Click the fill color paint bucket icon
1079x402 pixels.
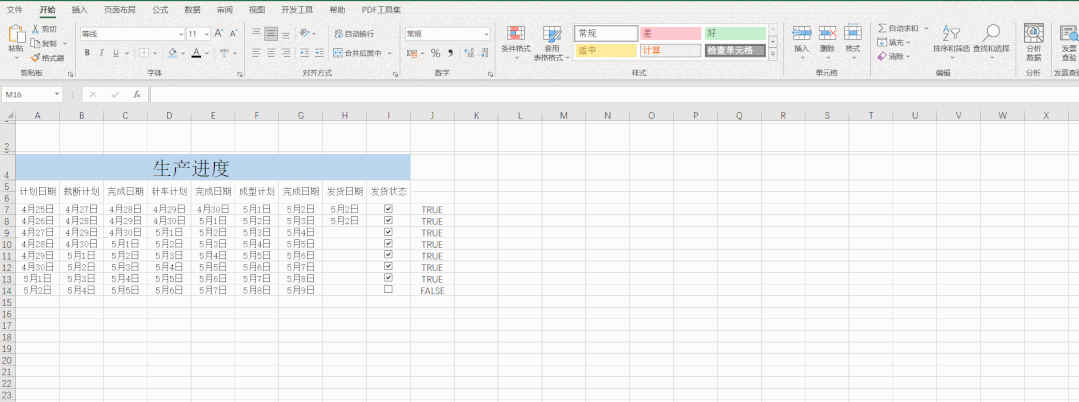(x=172, y=53)
